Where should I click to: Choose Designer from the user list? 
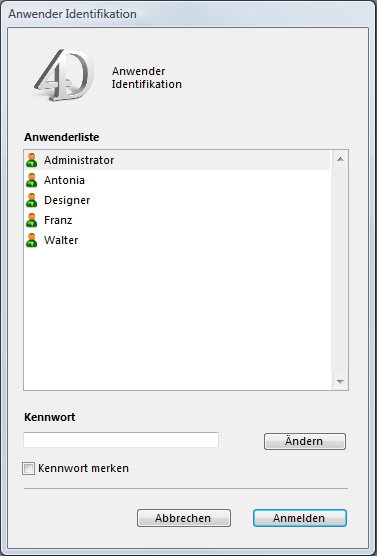[x=177, y=200]
